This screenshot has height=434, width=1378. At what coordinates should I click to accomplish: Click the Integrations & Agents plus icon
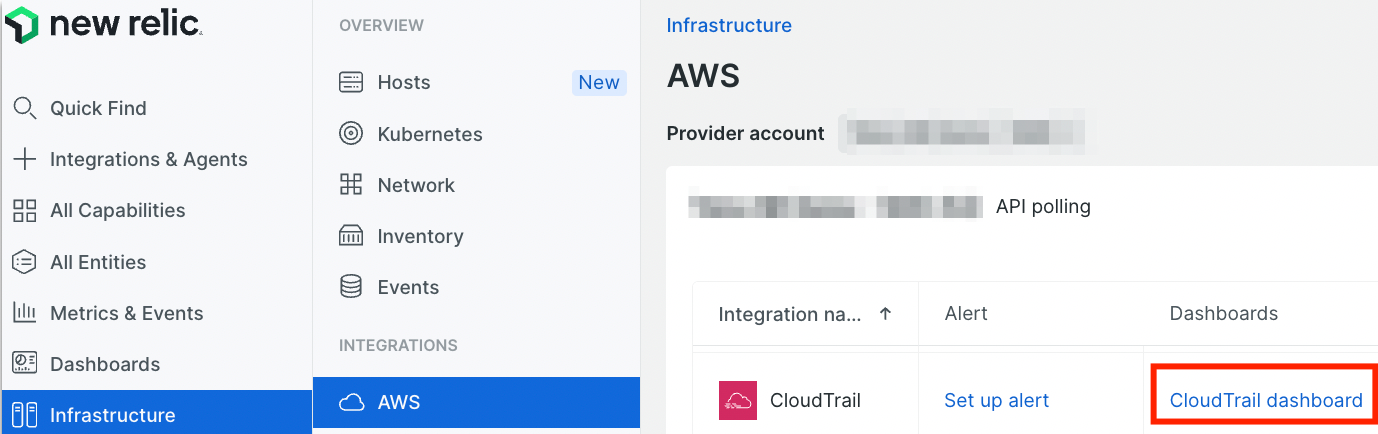pos(24,159)
